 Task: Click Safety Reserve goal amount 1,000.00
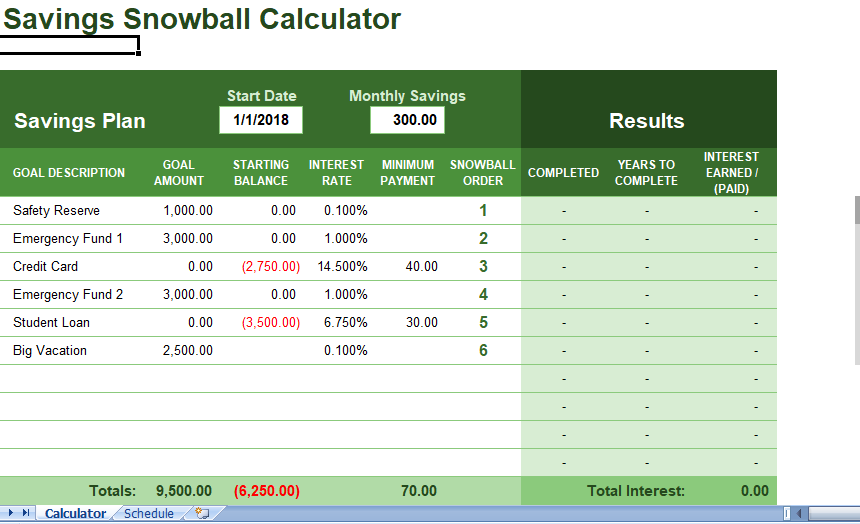(188, 211)
